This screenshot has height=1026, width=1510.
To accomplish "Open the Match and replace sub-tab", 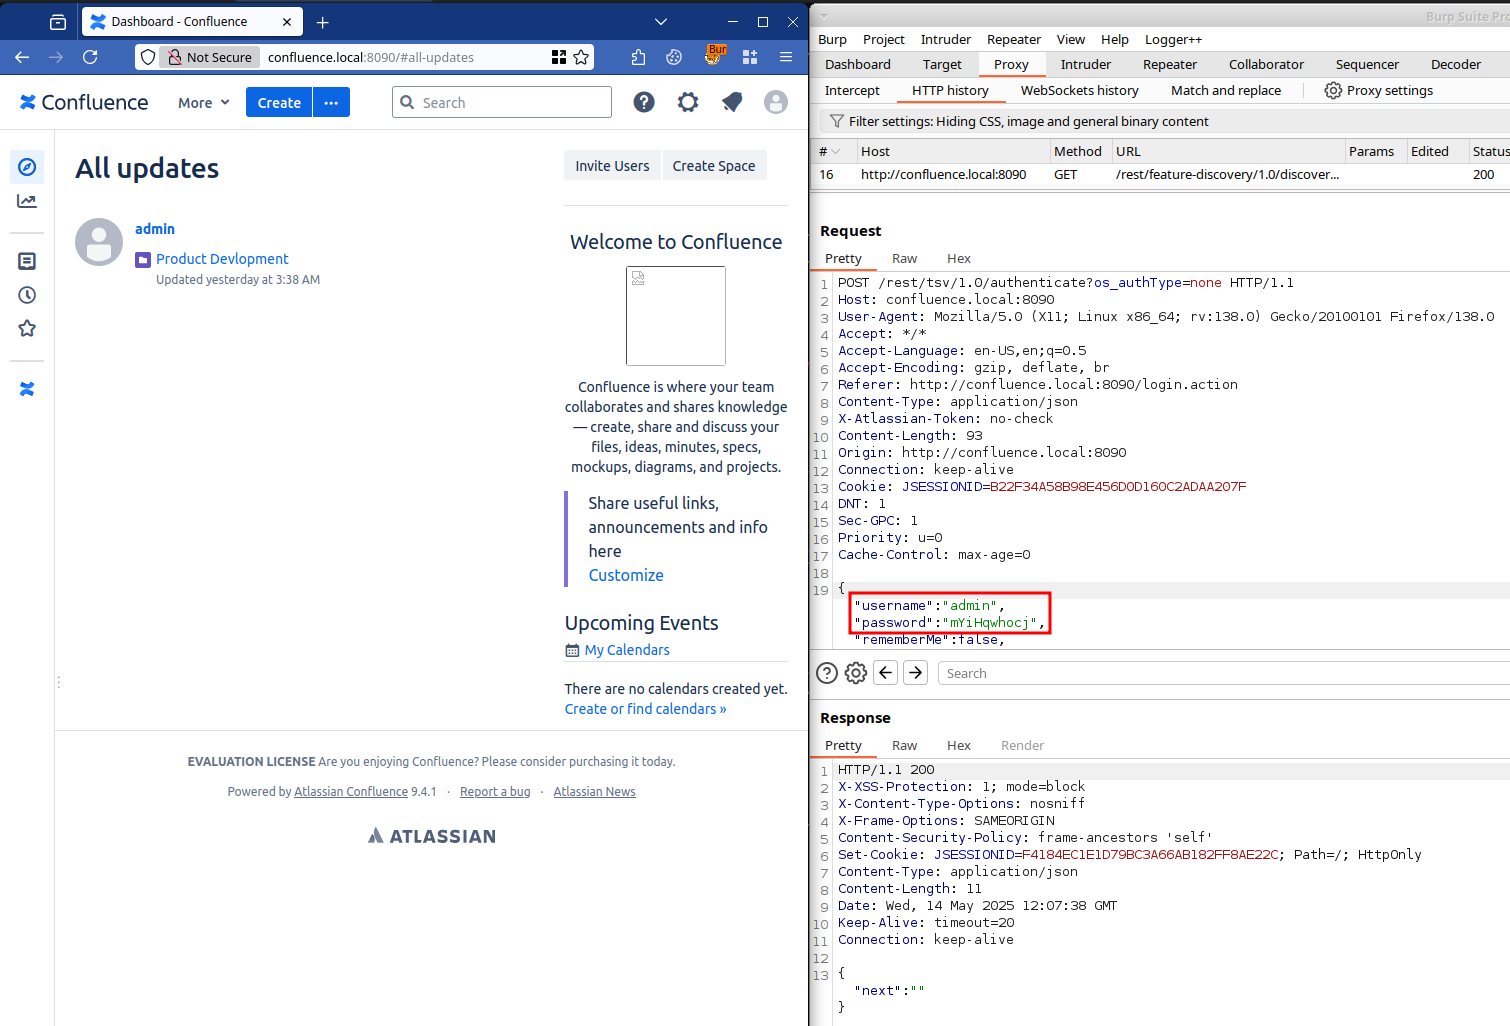I will coord(1226,90).
